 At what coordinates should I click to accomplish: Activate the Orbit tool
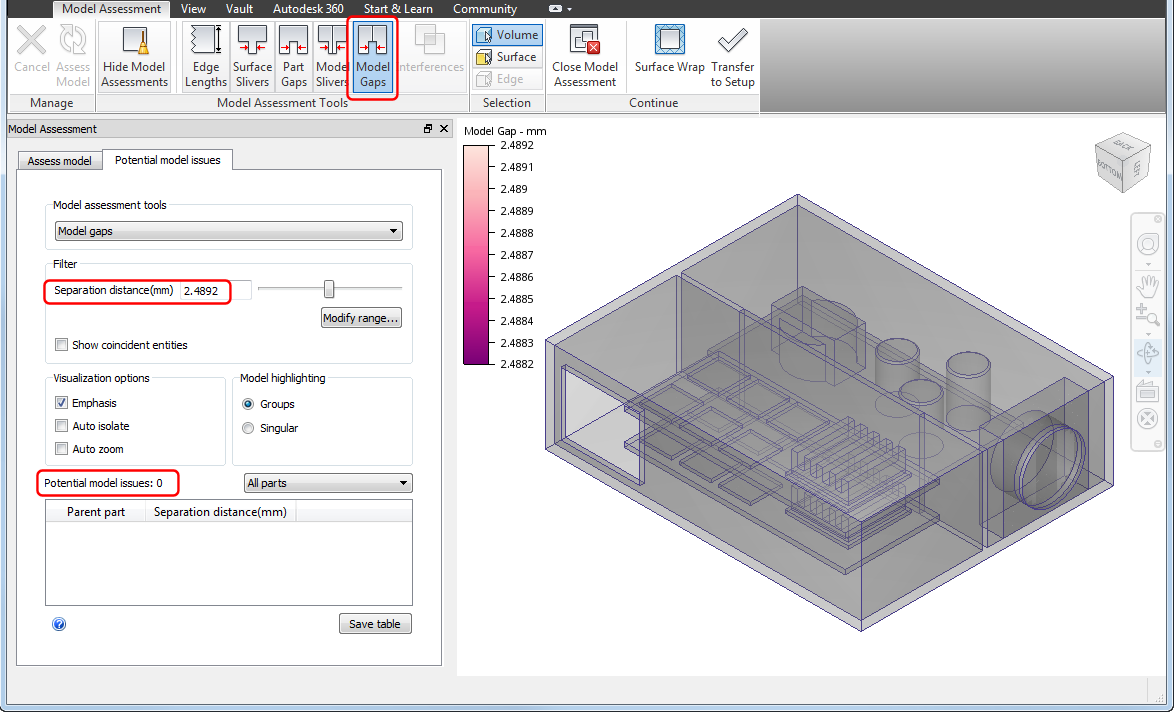click(1148, 353)
